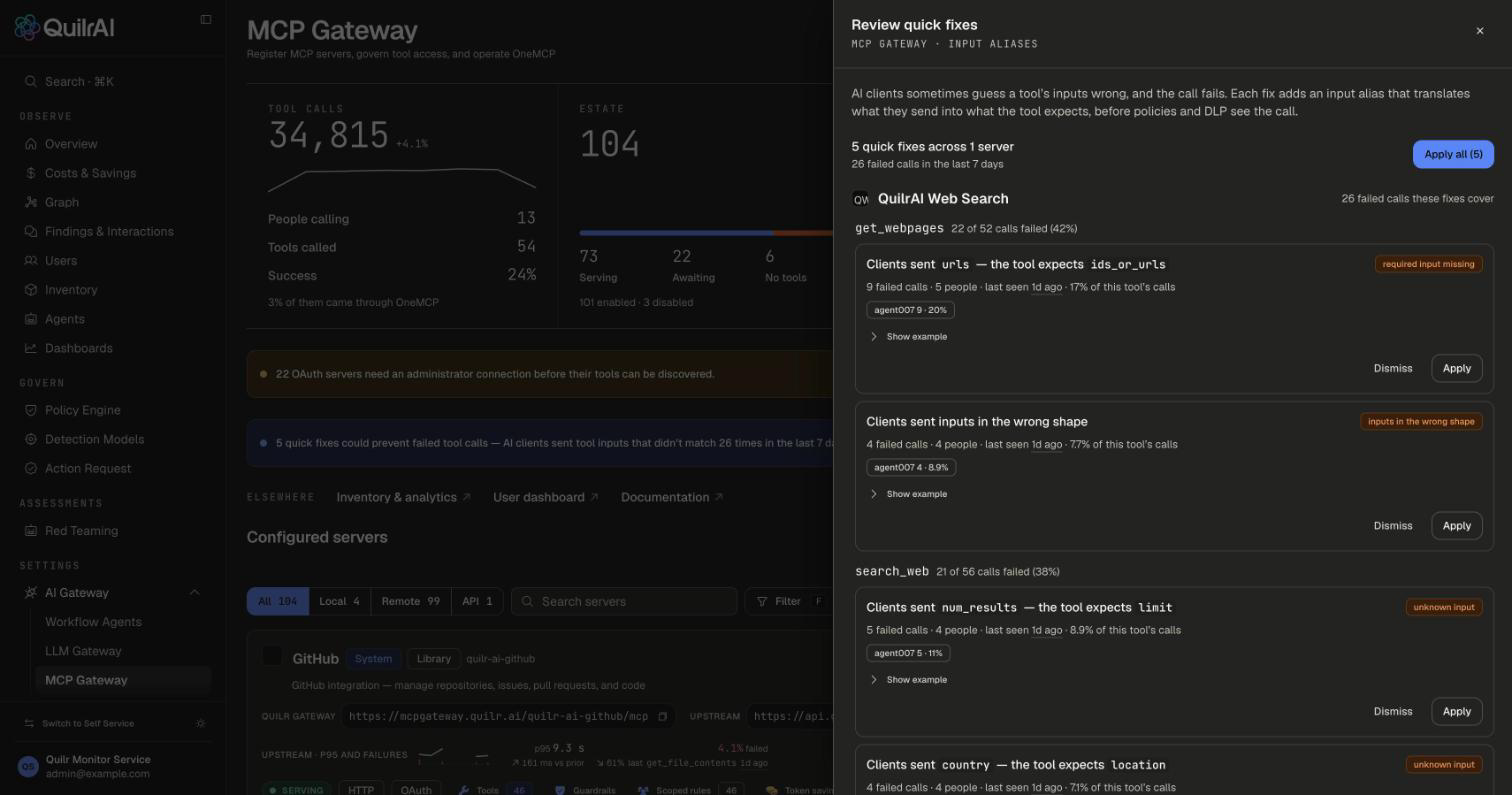1512x795 pixels.
Task: Open LLM Gateway under AI Gateway
Action: click(123, 651)
